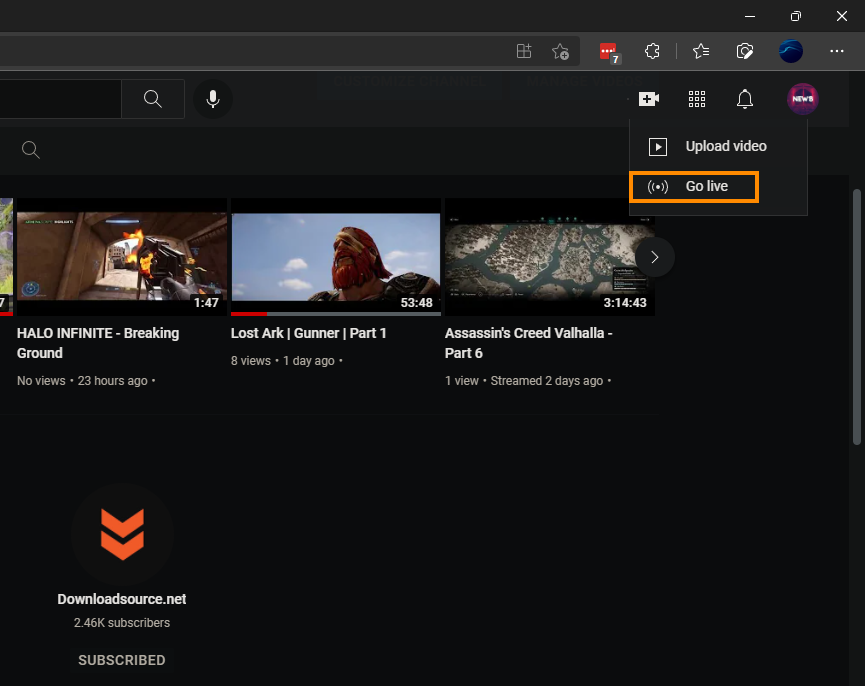The height and width of the screenshot is (686, 865).
Task: Open the NEWB account avatar menu
Action: click(x=802, y=99)
